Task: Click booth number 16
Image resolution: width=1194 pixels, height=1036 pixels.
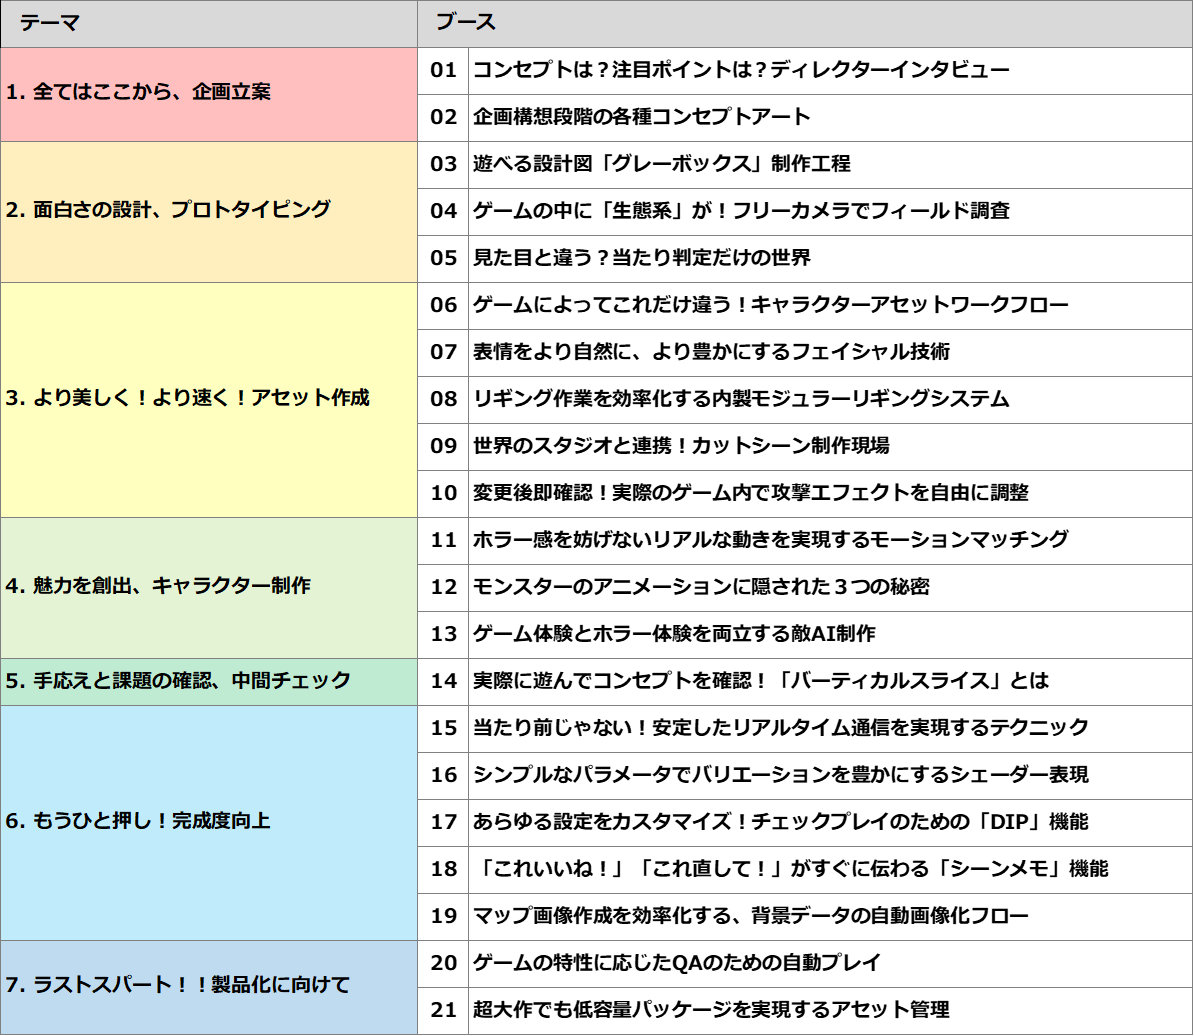Action: [443, 776]
